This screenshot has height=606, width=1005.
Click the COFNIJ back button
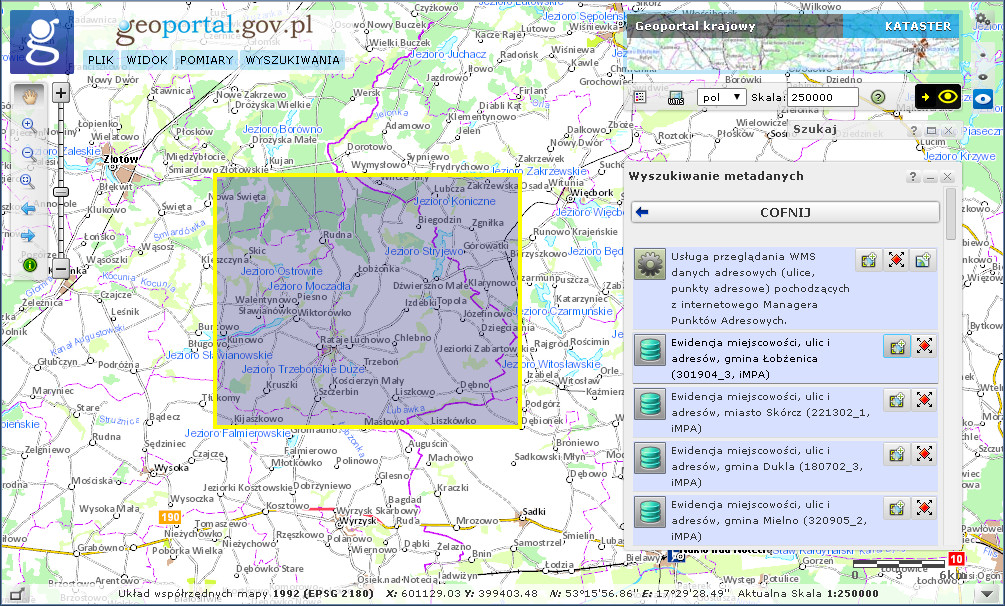[x=785, y=212]
